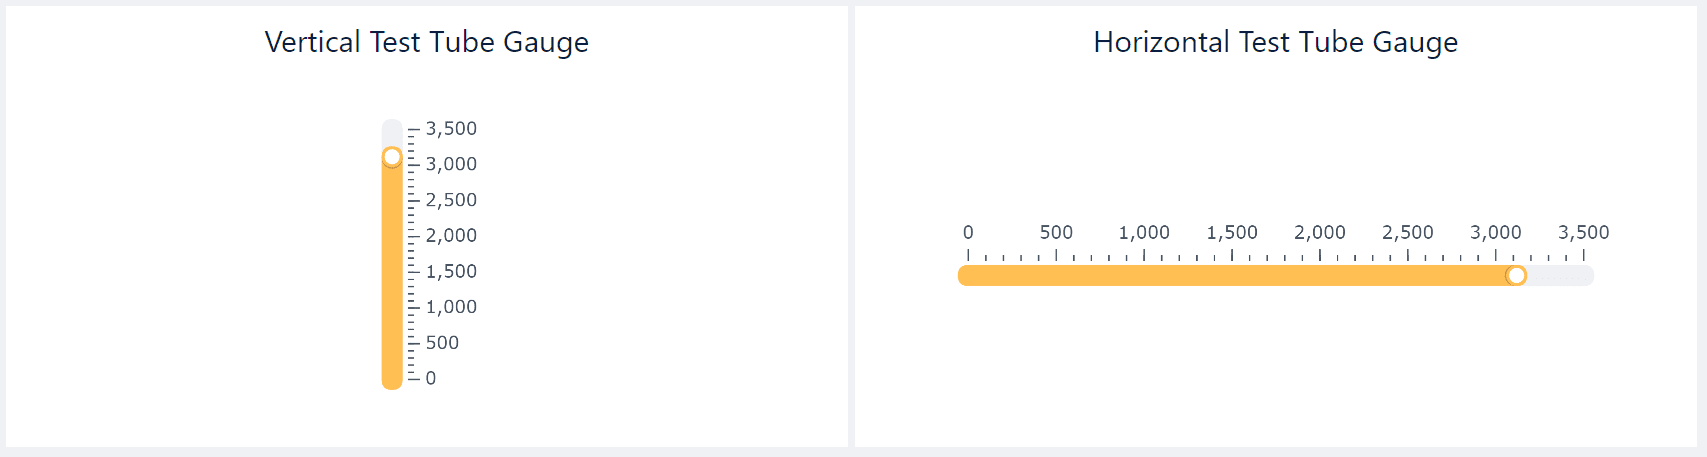Click the 1,500 label on vertical gauge
Image resolution: width=1707 pixels, height=457 pixels.
(x=451, y=271)
